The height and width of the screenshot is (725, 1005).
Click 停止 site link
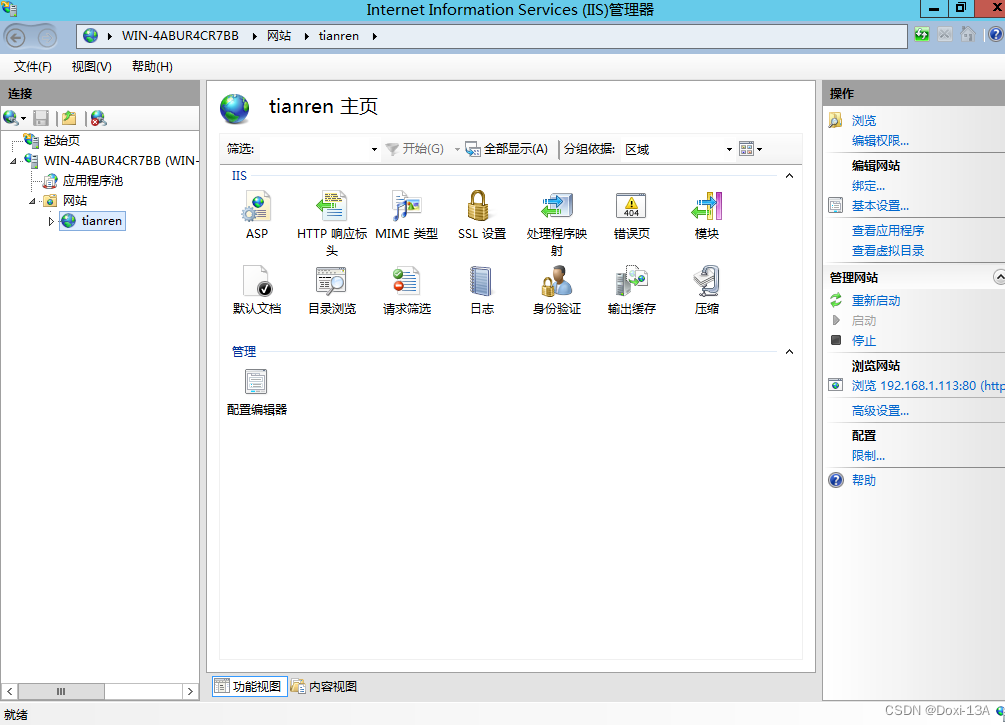(x=863, y=340)
